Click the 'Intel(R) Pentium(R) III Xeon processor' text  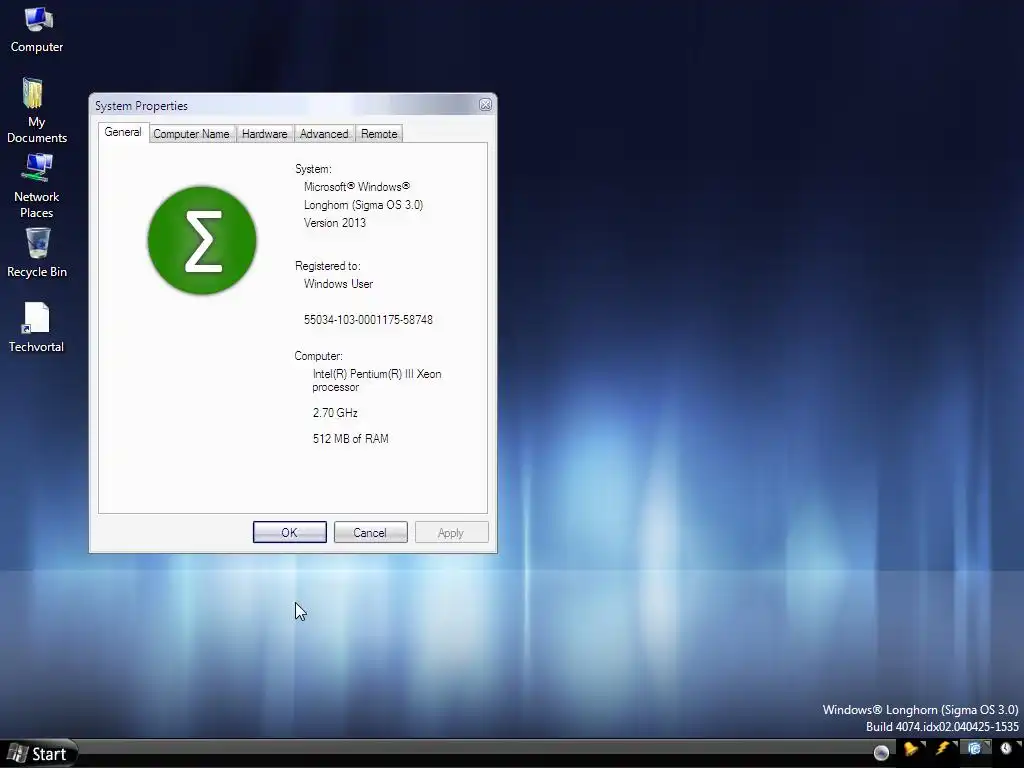point(377,380)
